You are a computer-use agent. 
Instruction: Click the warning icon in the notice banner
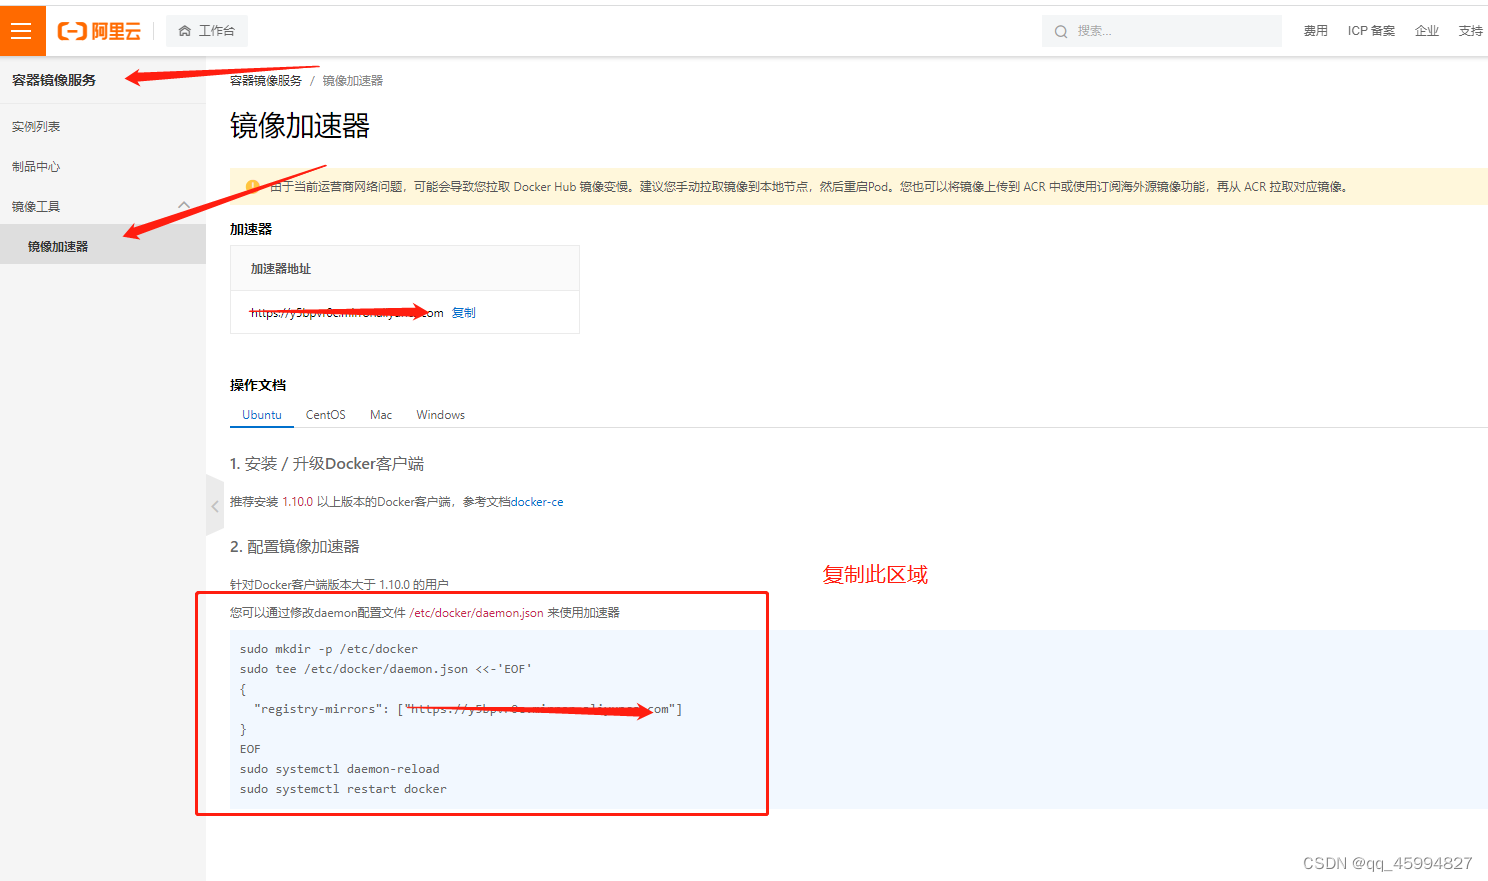coord(252,186)
